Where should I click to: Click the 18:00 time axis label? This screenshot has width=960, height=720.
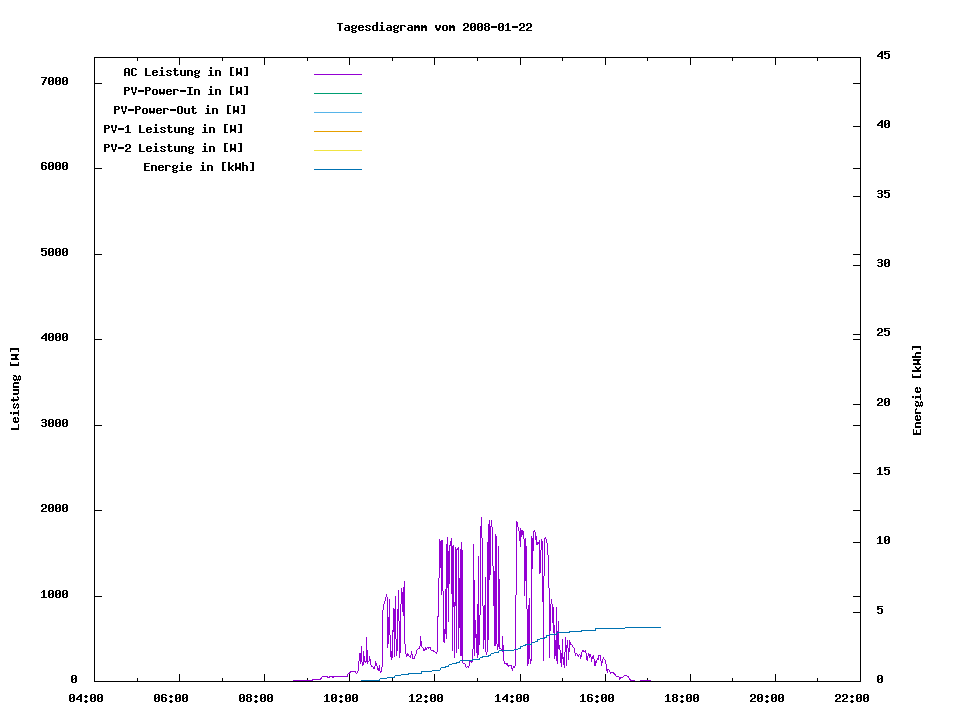coord(682,698)
